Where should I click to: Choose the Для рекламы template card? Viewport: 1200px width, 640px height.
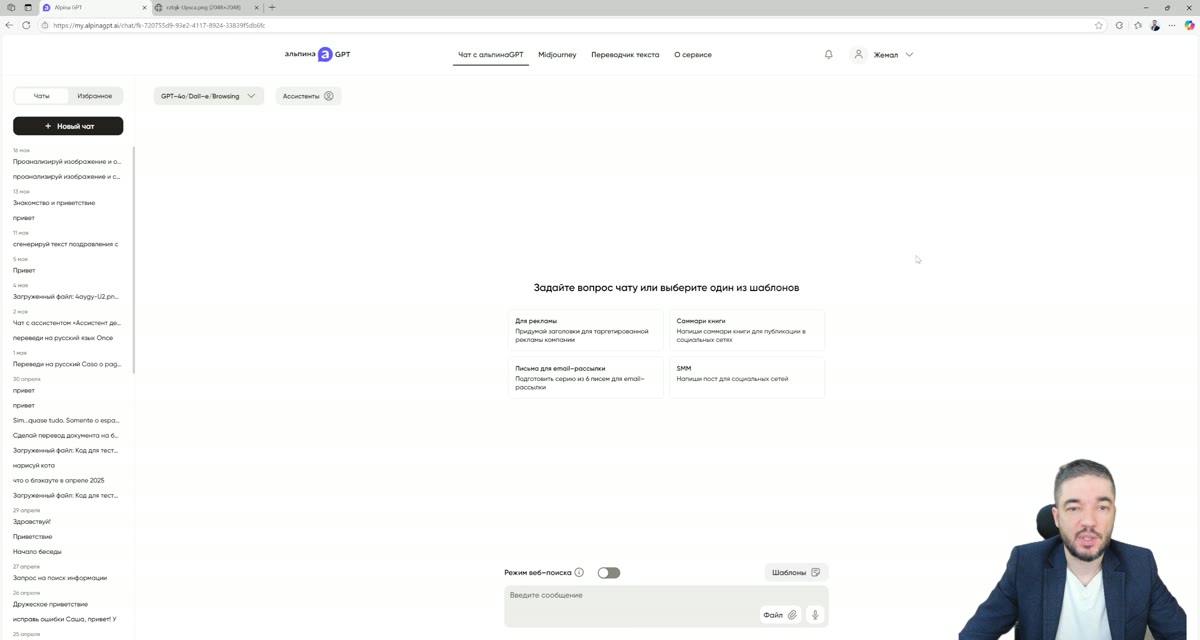(585, 331)
